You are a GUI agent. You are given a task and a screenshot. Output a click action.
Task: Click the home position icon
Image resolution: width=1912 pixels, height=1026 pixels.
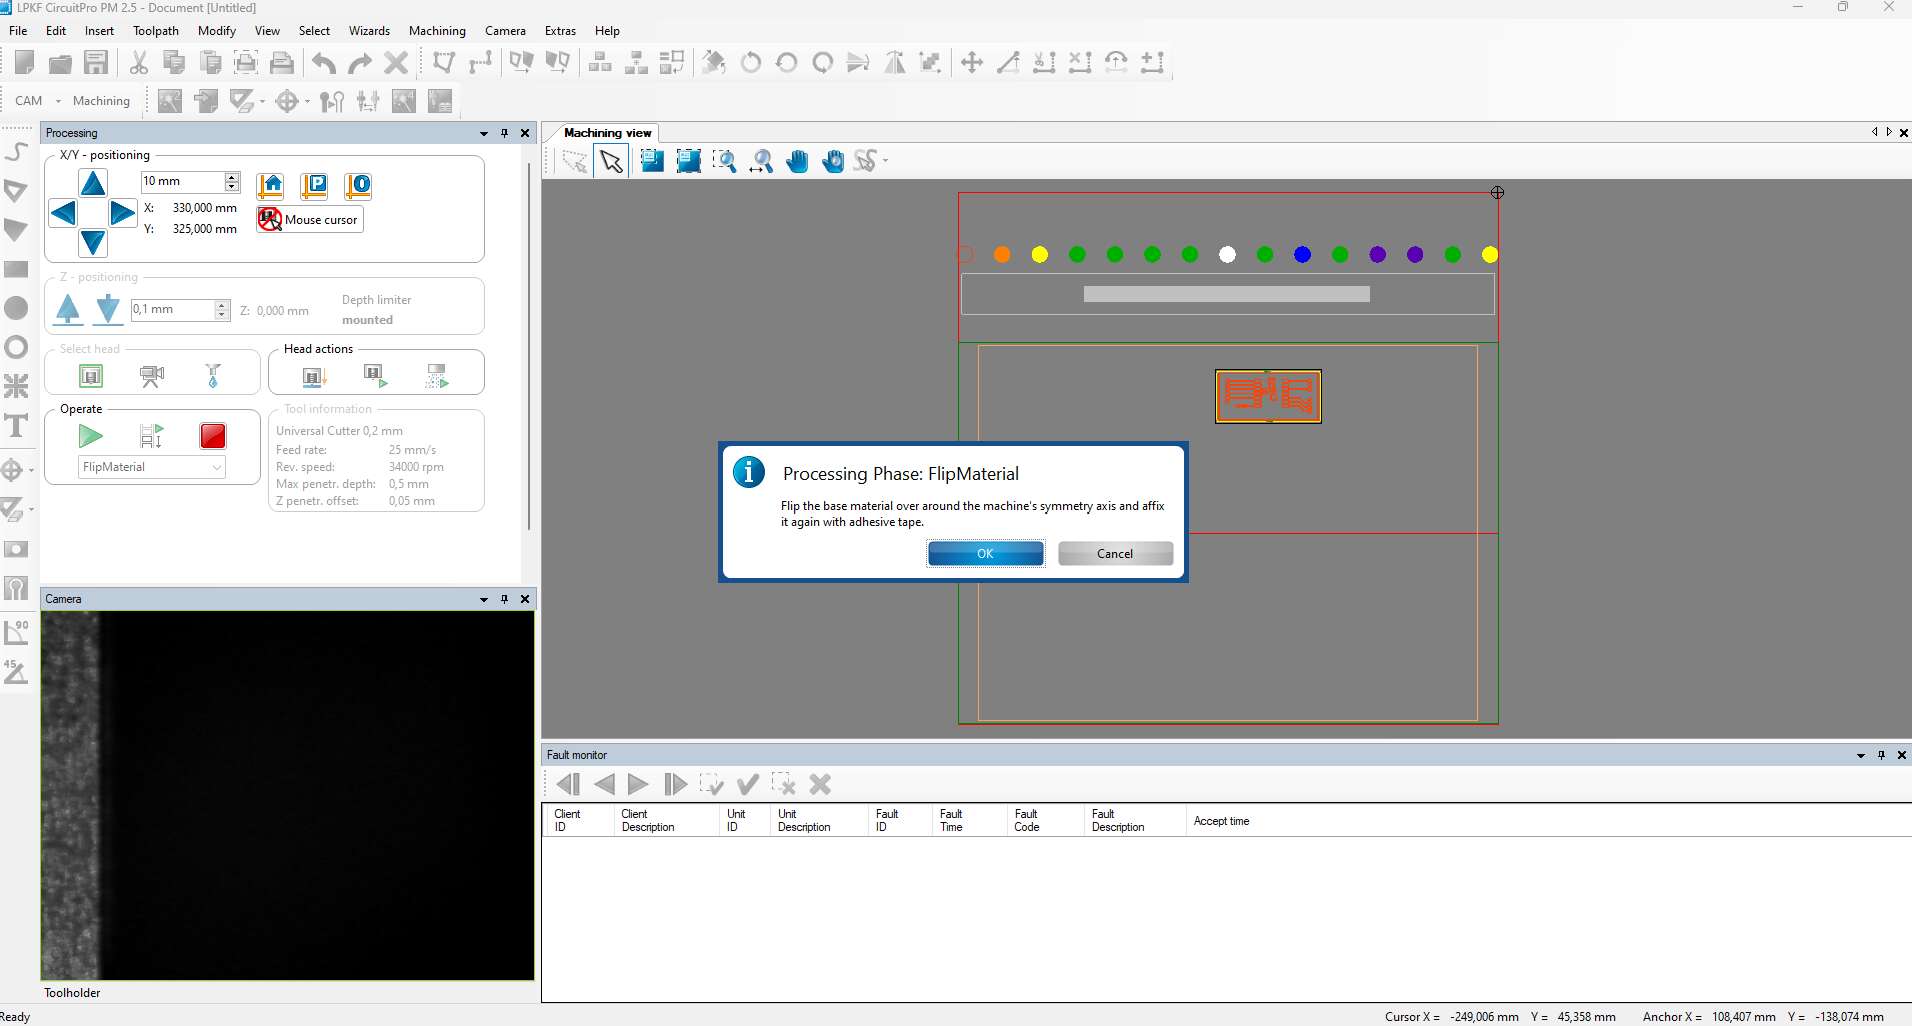coord(271,186)
